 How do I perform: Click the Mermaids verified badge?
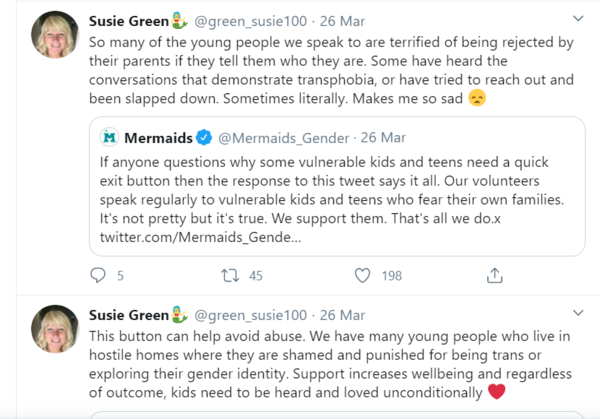(x=203, y=136)
